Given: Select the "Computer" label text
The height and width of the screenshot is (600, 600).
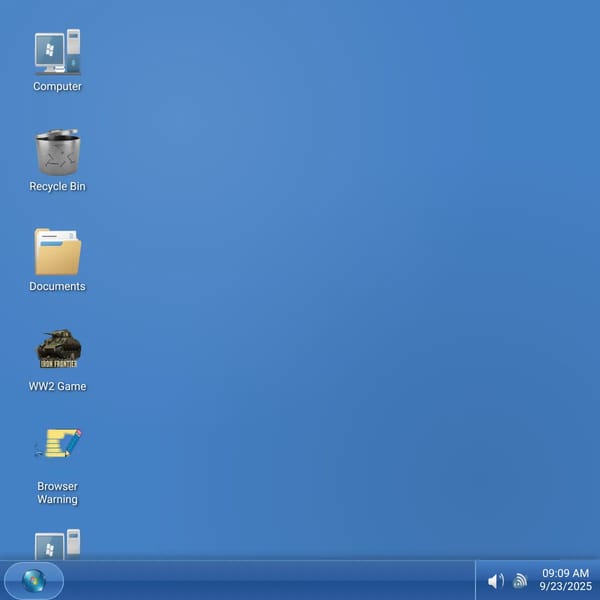Looking at the screenshot, I should click(57, 86).
